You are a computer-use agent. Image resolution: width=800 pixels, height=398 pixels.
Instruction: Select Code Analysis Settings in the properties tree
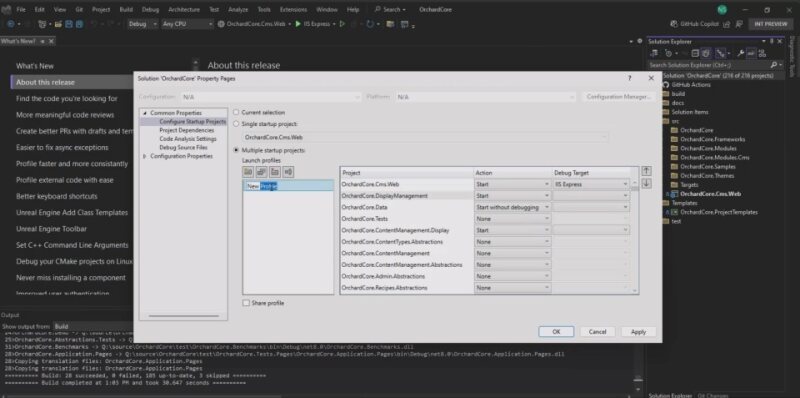click(188, 139)
